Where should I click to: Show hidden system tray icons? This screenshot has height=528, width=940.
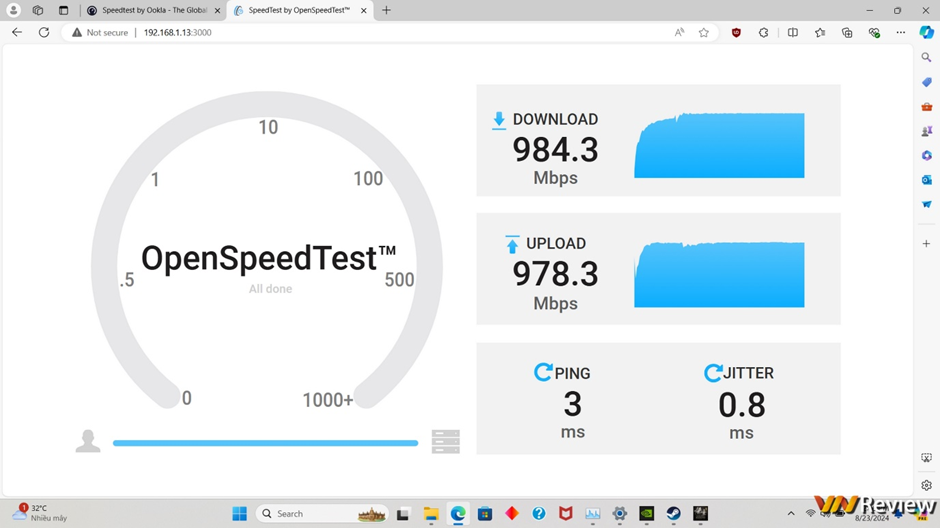click(791, 514)
